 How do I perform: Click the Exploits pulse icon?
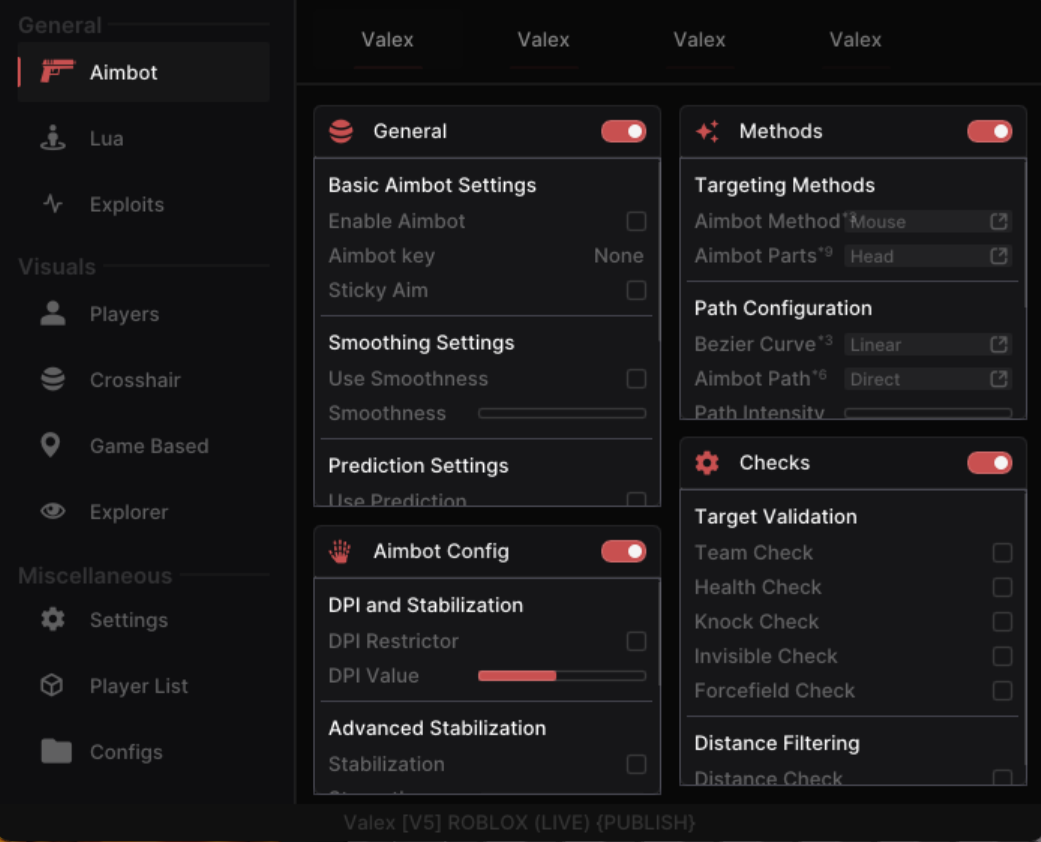[53, 204]
